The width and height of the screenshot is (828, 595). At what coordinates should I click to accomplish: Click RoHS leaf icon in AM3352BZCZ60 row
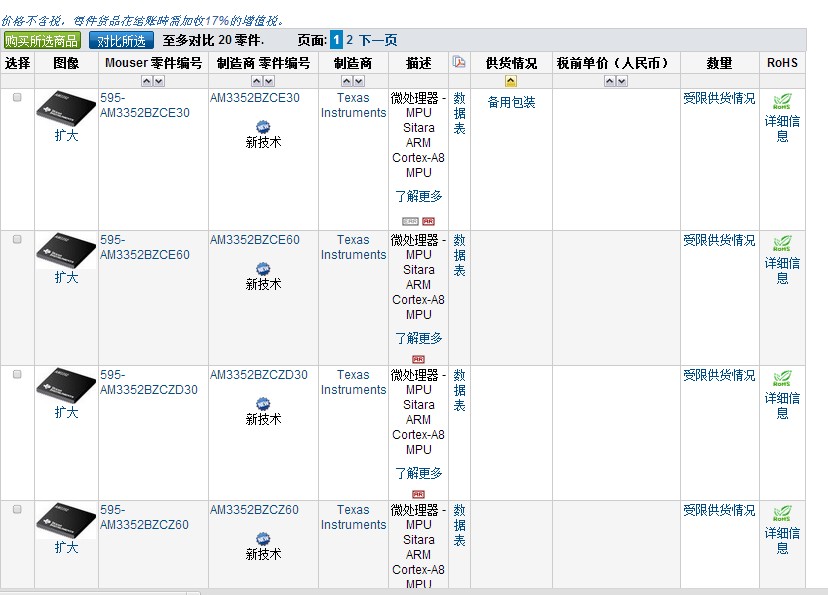click(x=782, y=514)
